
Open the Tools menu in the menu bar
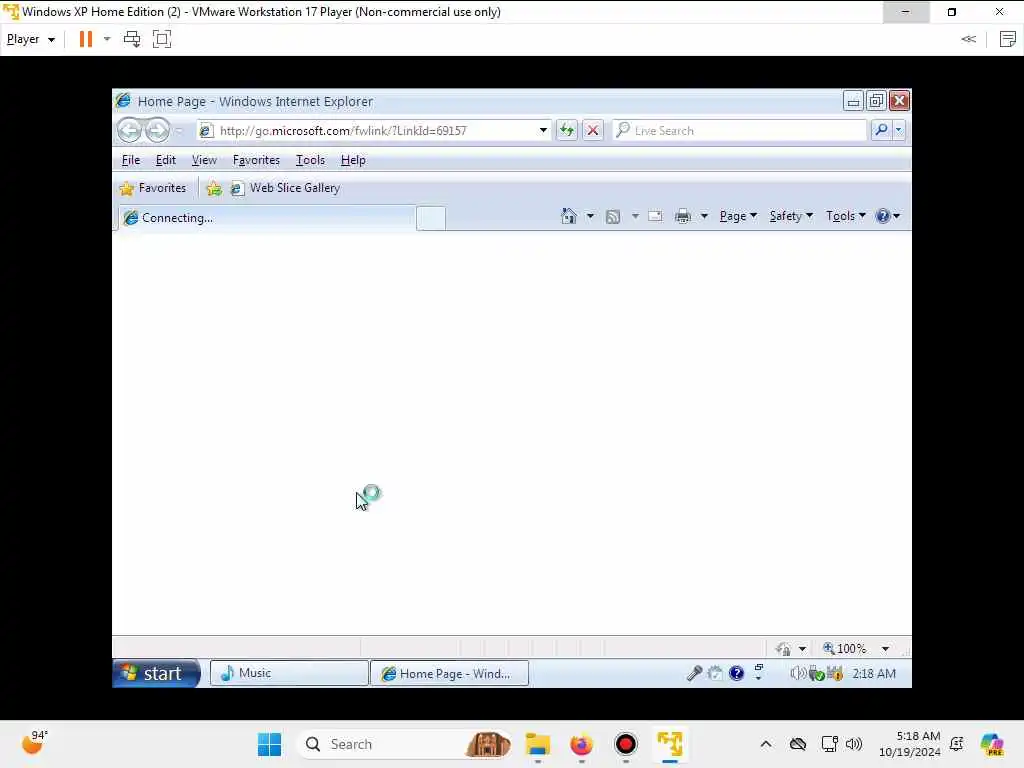click(x=310, y=160)
